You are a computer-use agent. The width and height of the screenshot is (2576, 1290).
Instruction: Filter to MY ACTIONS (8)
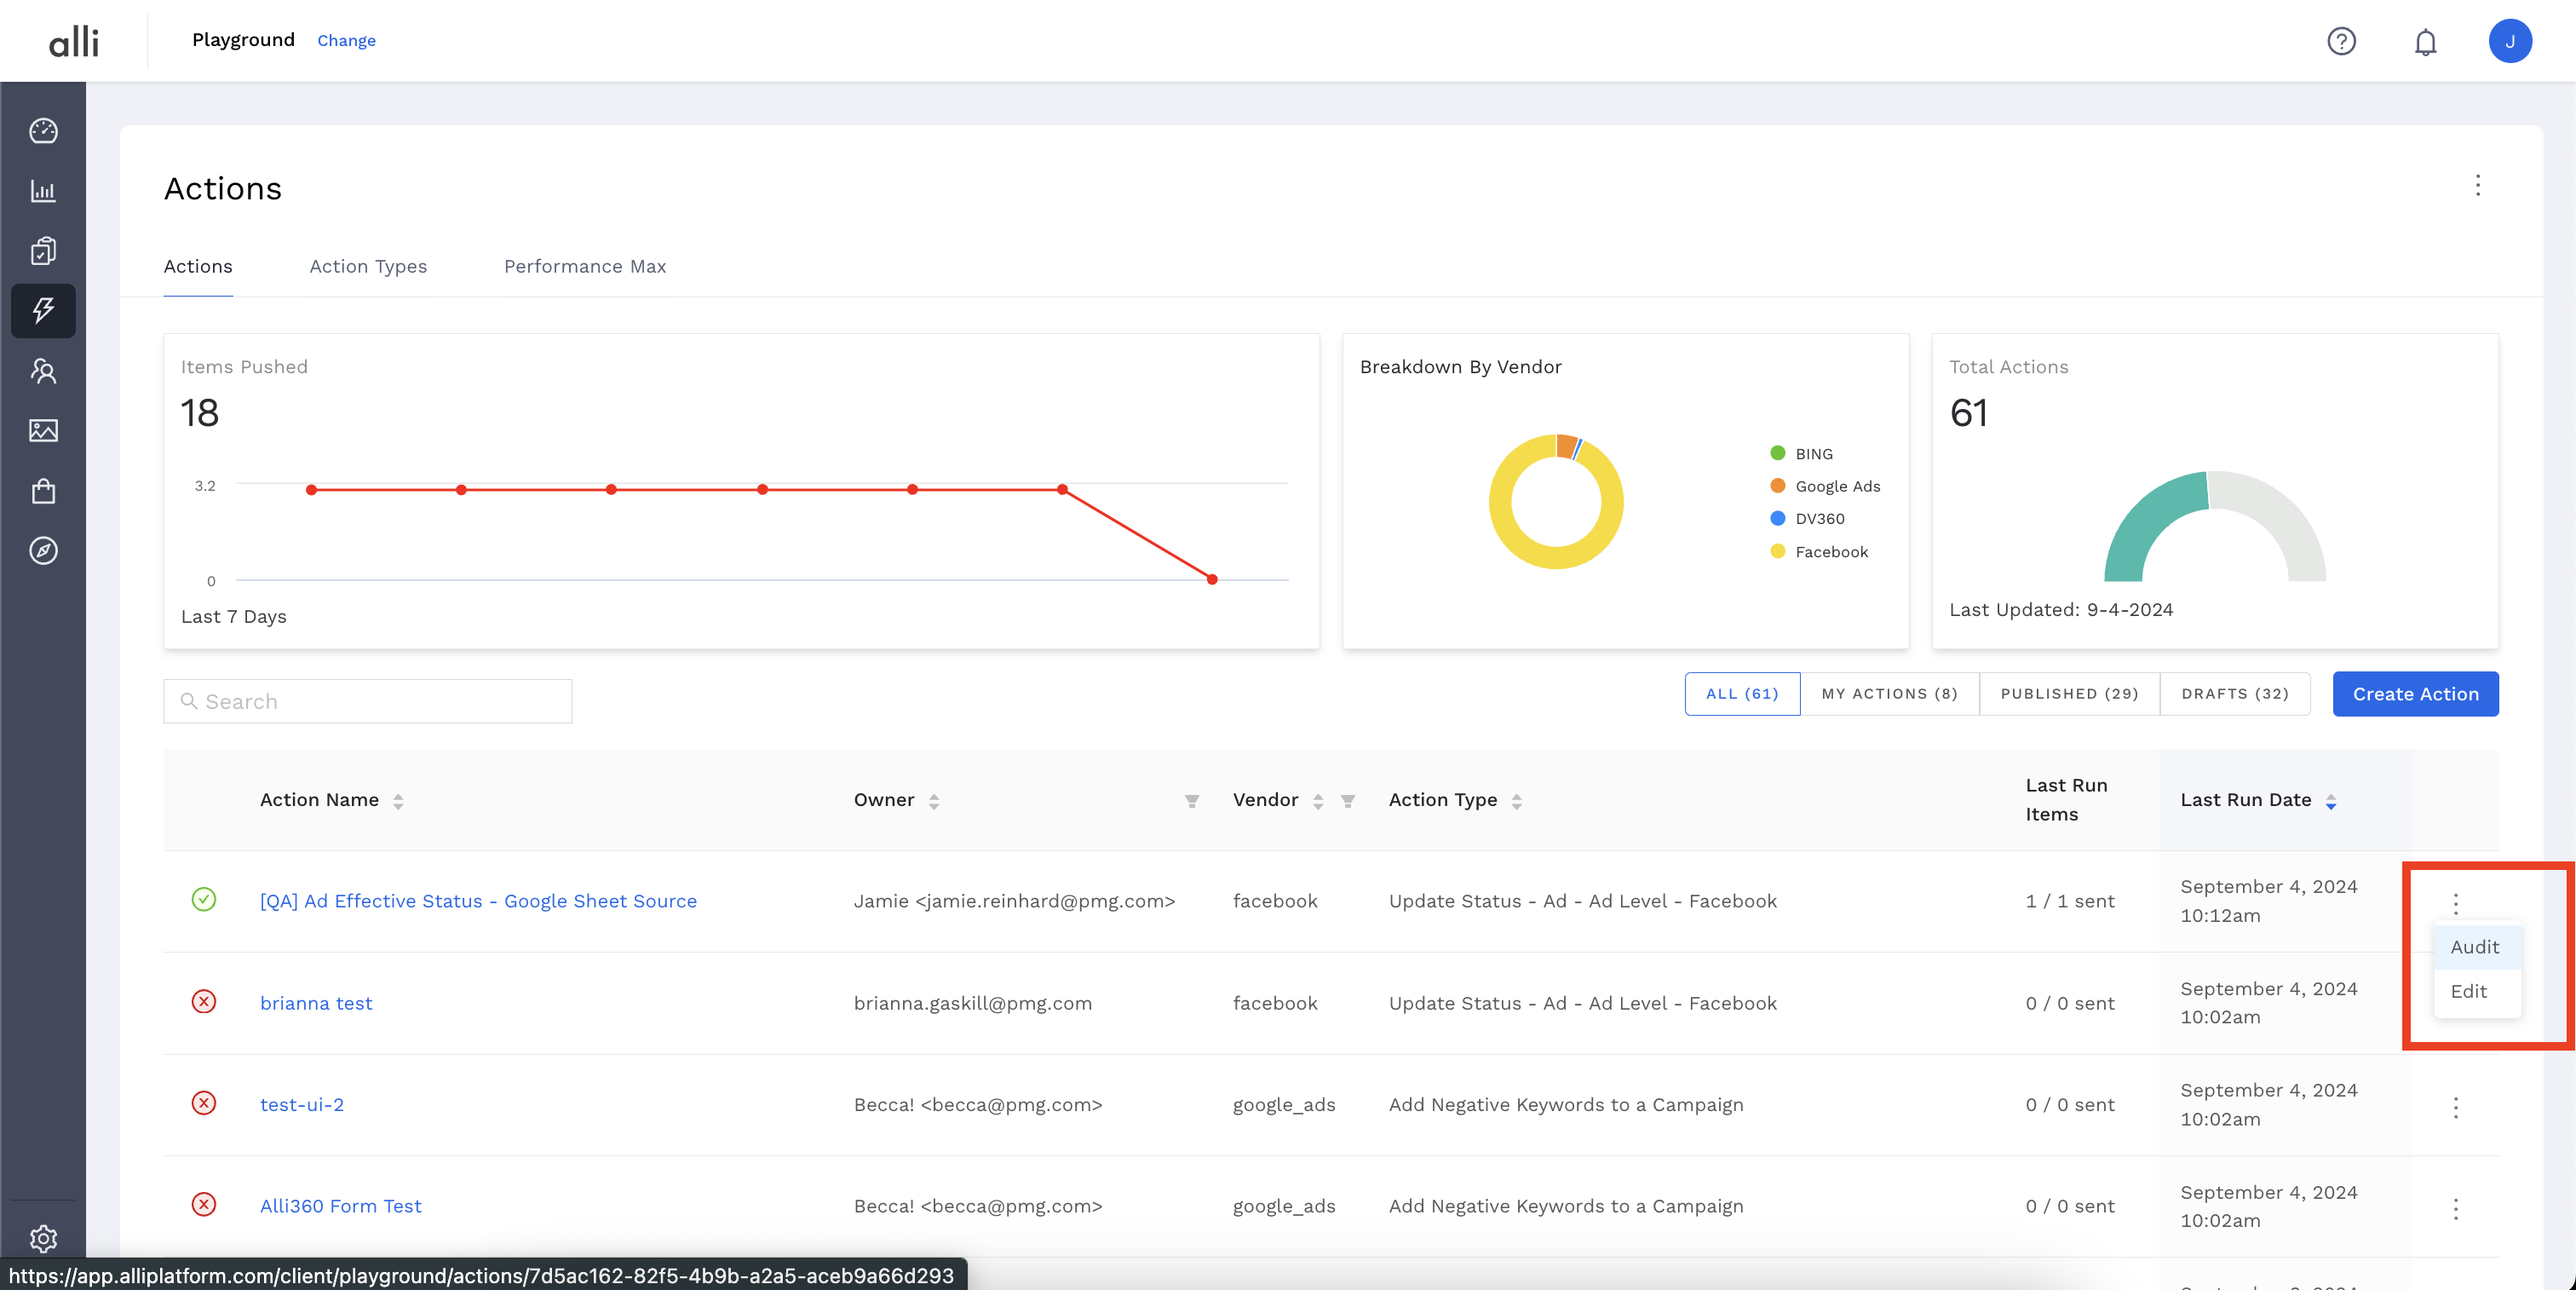click(x=1889, y=694)
